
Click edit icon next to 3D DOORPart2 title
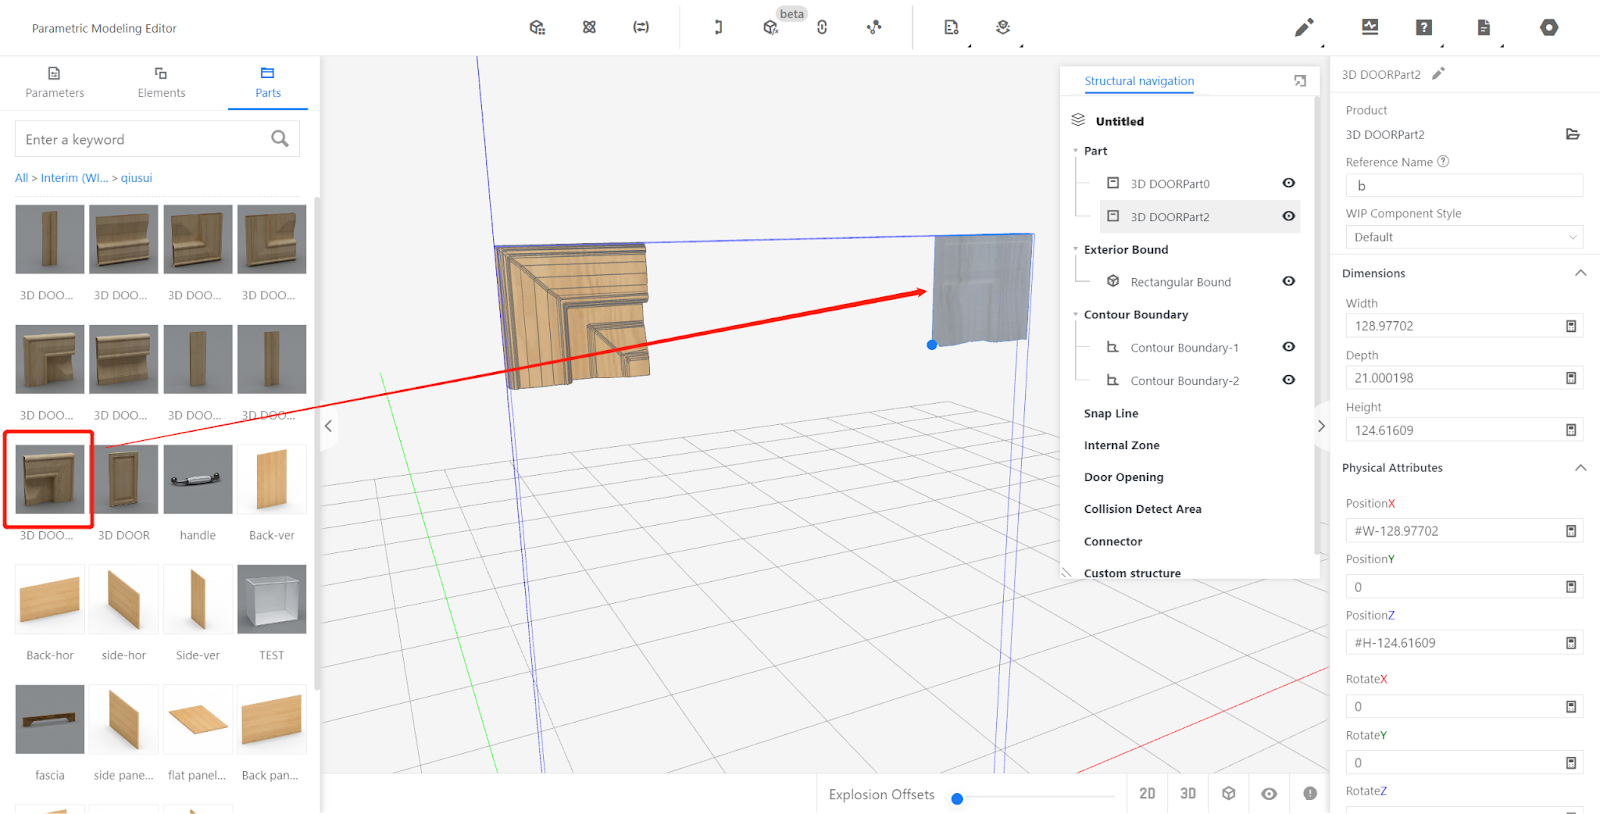pyautogui.click(x=1438, y=74)
